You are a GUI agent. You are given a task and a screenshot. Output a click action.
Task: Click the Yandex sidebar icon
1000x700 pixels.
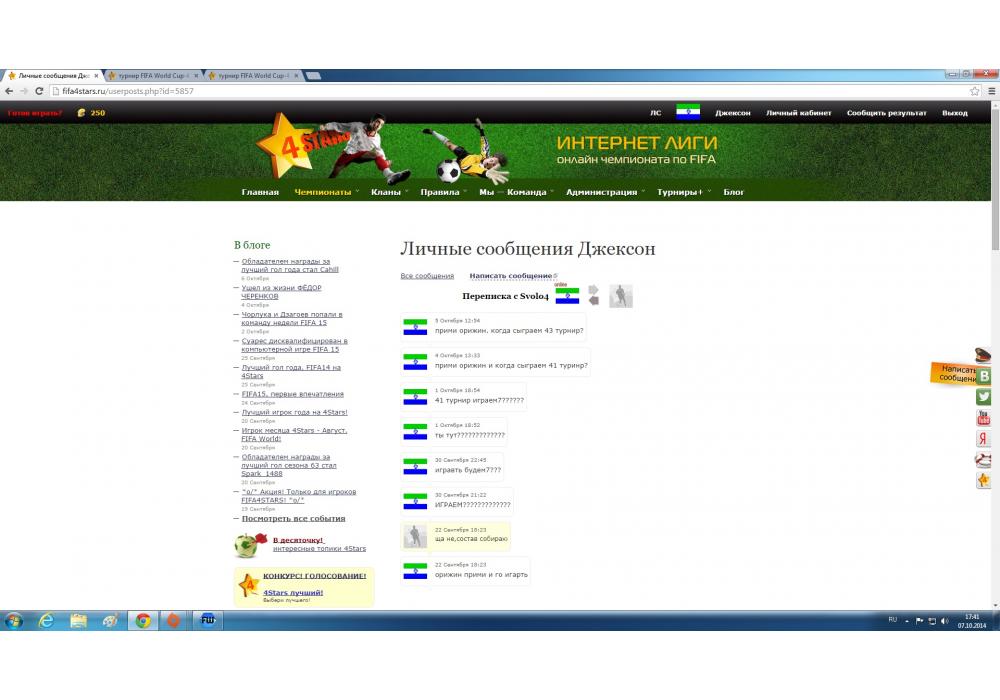984,439
